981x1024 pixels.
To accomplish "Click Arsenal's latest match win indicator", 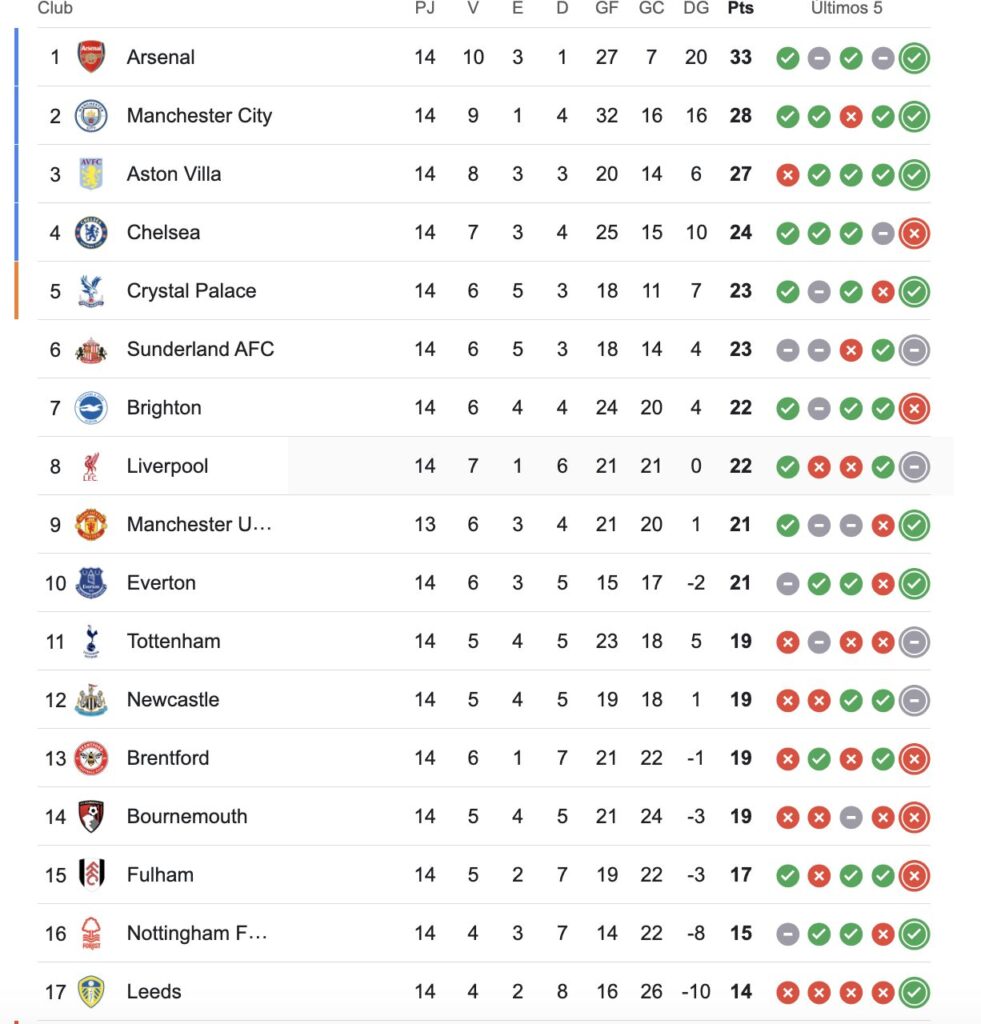I will 914,58.
